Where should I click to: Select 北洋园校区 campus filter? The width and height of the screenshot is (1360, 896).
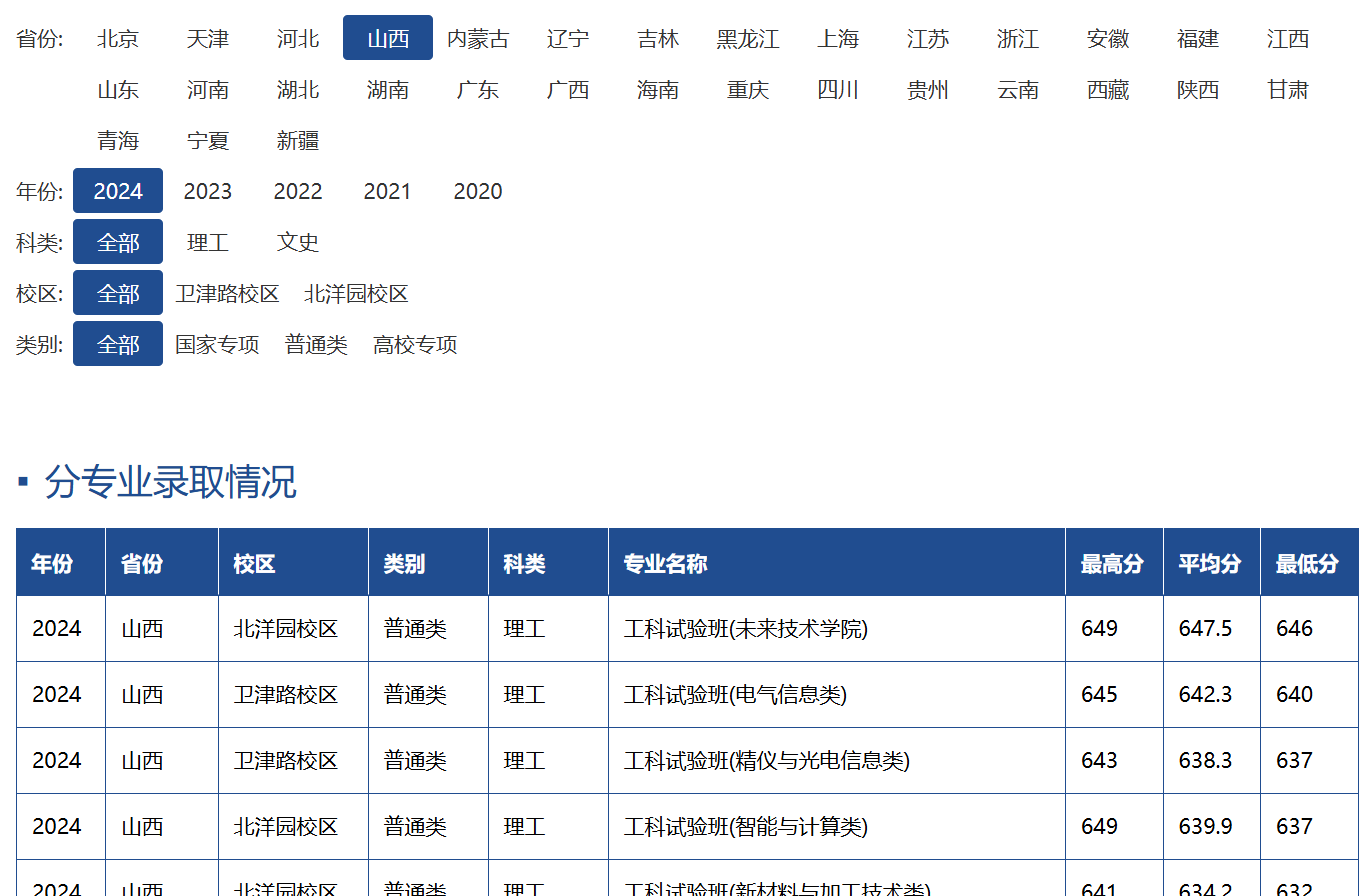356,294
